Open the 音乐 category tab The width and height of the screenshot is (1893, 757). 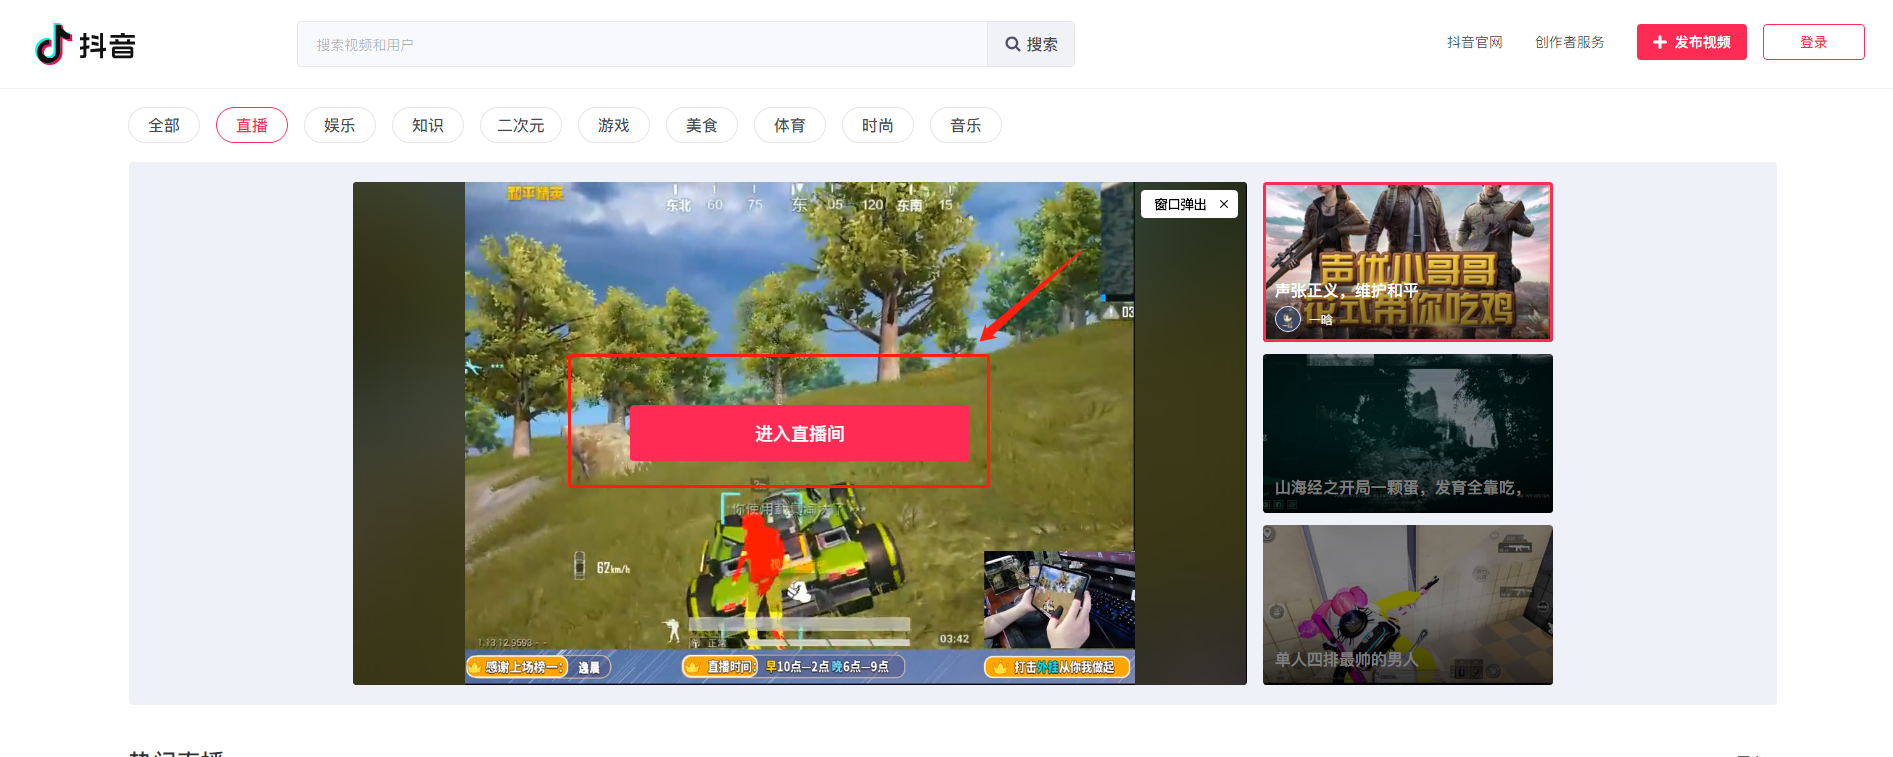coord(966,125)
